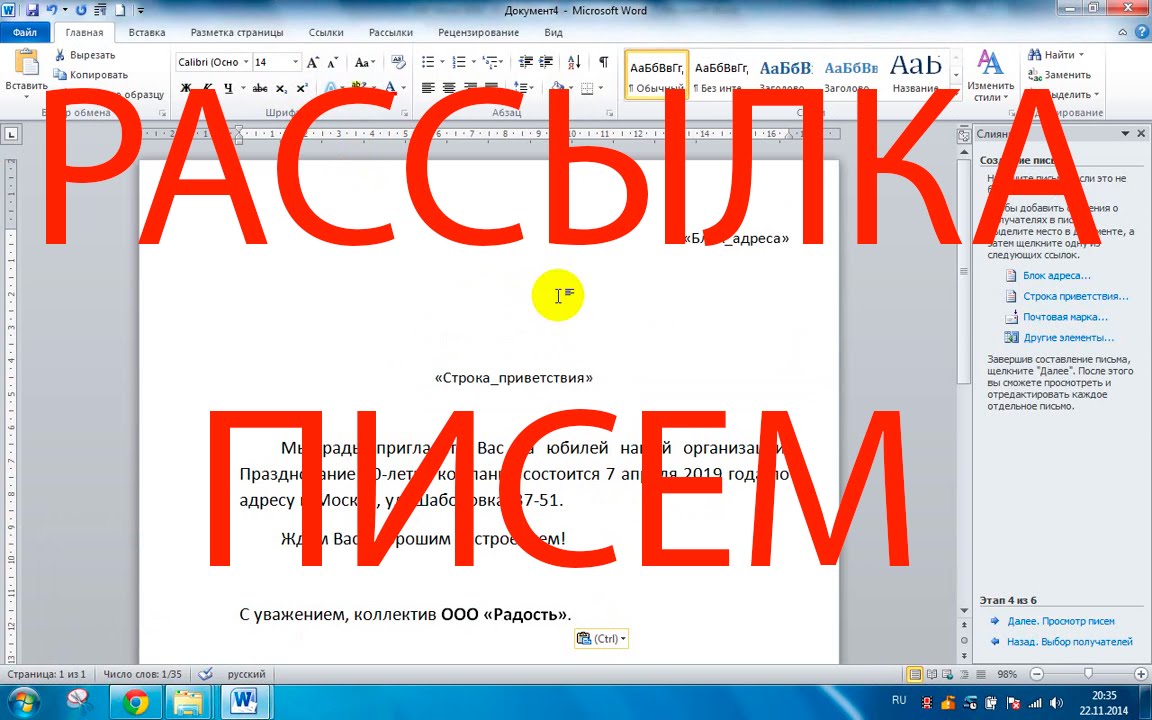Click the Shrink Font icon
1152x720 pixels.
point(332,62)
